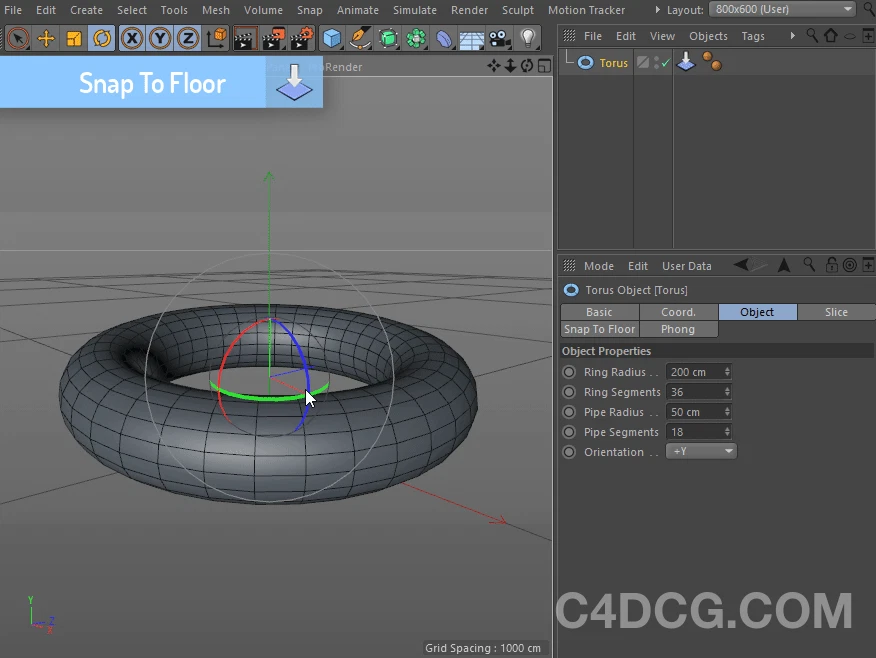The image size is (876, 658).
Task: Click the Ring Radius value field
Action: (x=692, y=371)
